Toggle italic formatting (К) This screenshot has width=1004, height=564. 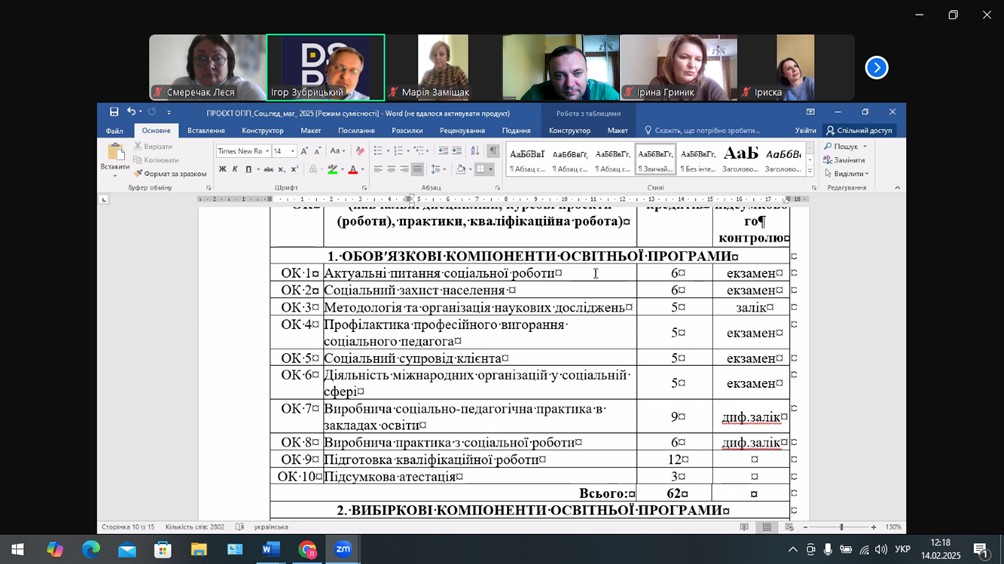pyautogui.click(x=235, y=170)
